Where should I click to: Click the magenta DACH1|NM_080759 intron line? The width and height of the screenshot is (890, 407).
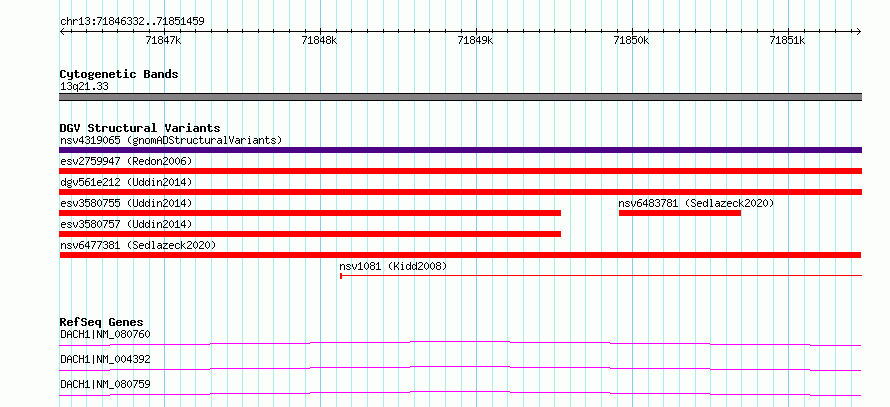[x=460, y=393]
